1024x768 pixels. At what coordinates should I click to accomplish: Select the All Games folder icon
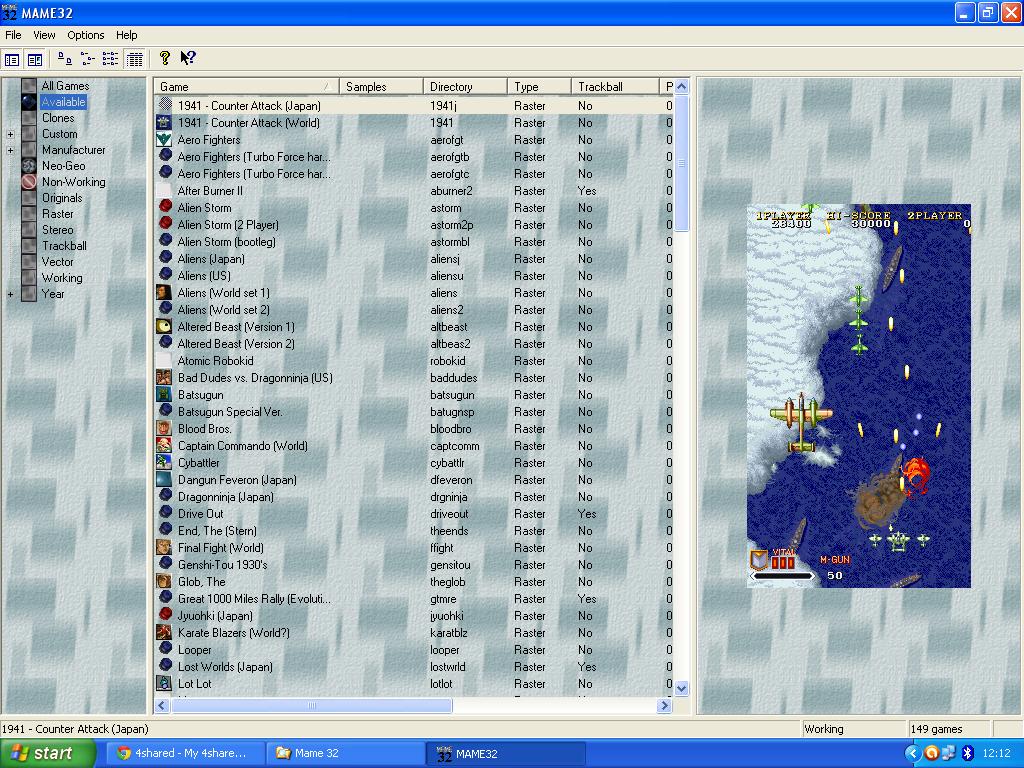[29, 86]
